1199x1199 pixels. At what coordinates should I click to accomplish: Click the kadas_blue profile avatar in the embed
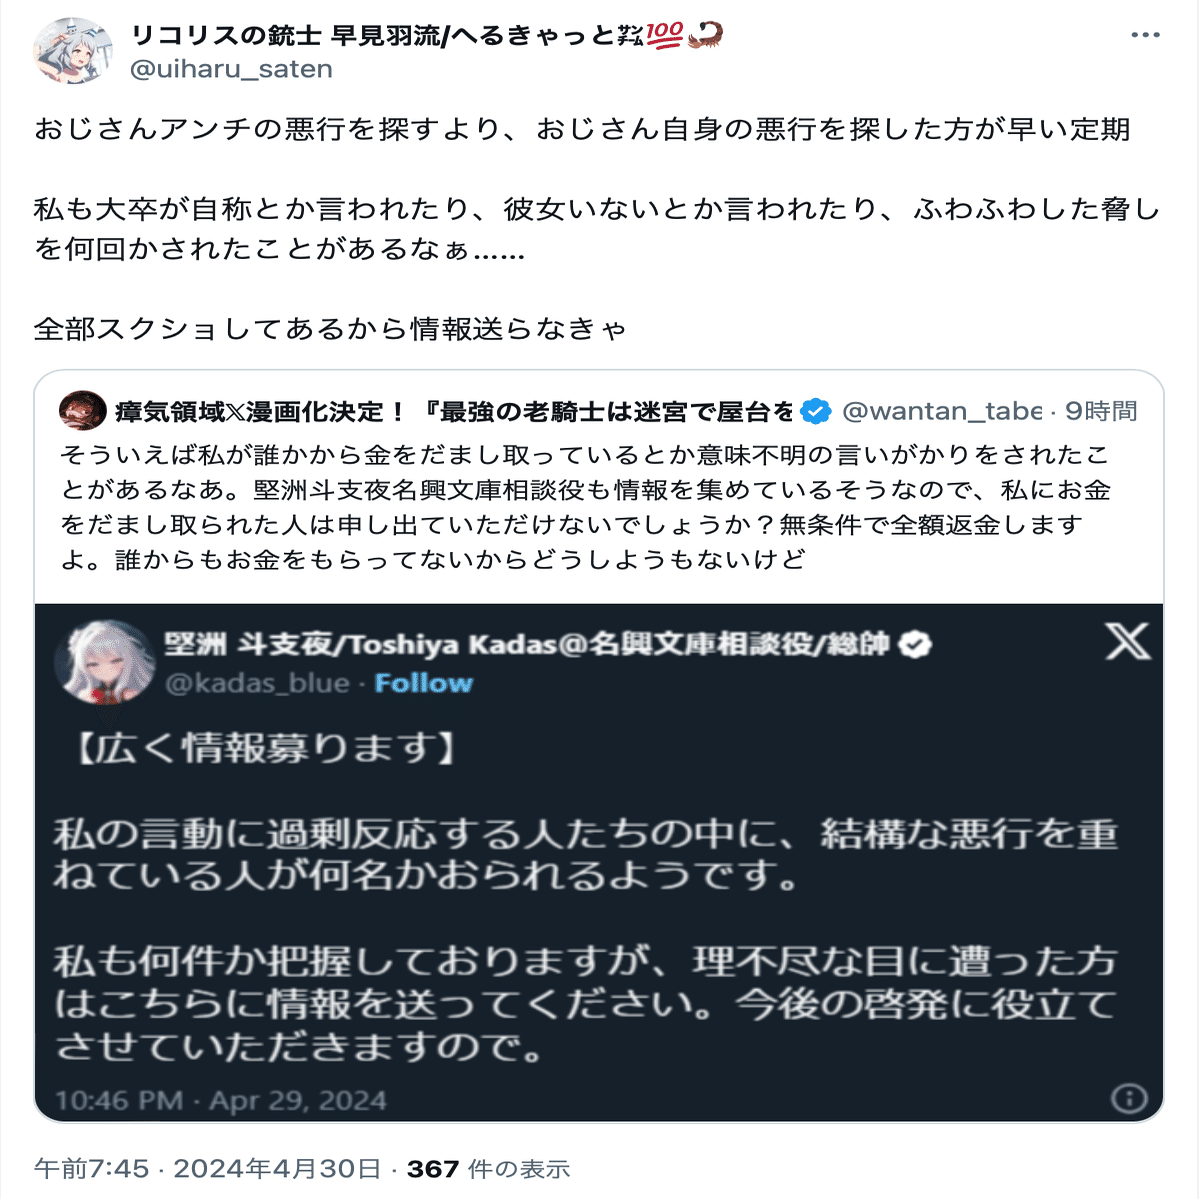click(x=104, y=662)
